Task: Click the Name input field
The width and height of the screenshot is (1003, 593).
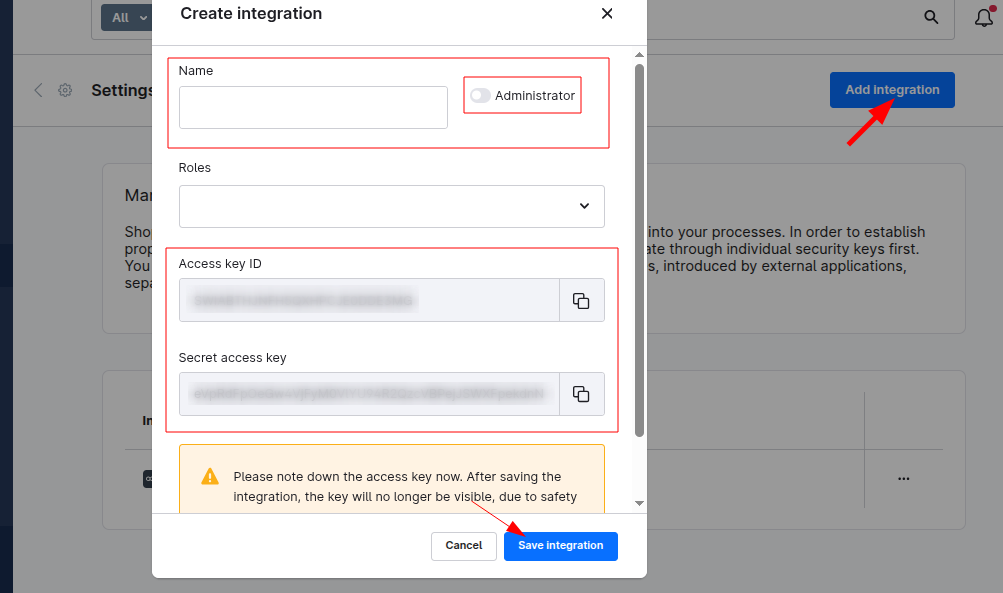Action: click(x=312, y=107)
